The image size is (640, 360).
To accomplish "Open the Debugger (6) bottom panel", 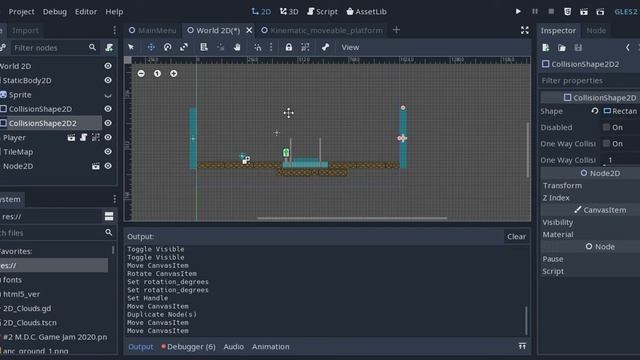I will pos(188,347).
